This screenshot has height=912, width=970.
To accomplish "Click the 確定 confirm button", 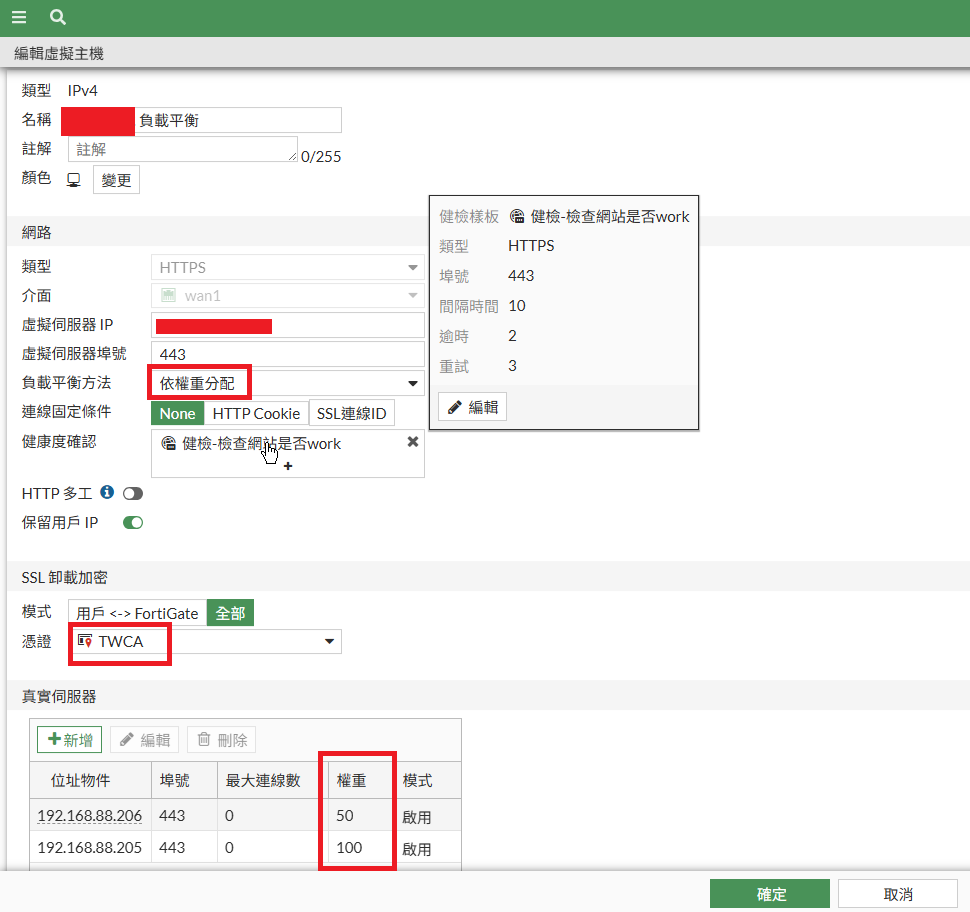I will 770,894.
